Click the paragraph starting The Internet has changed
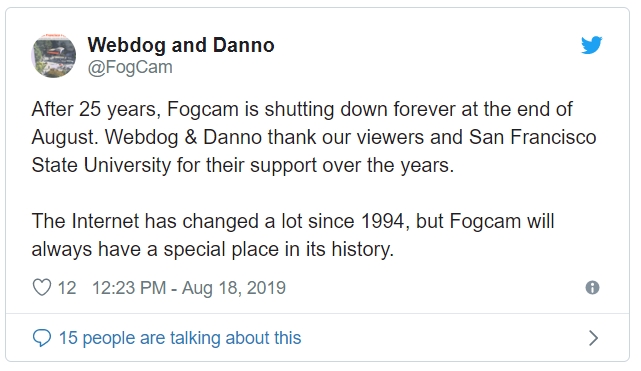Image resolution: width=641 pixels, height=371 pixels. click(x=293, y=235)
